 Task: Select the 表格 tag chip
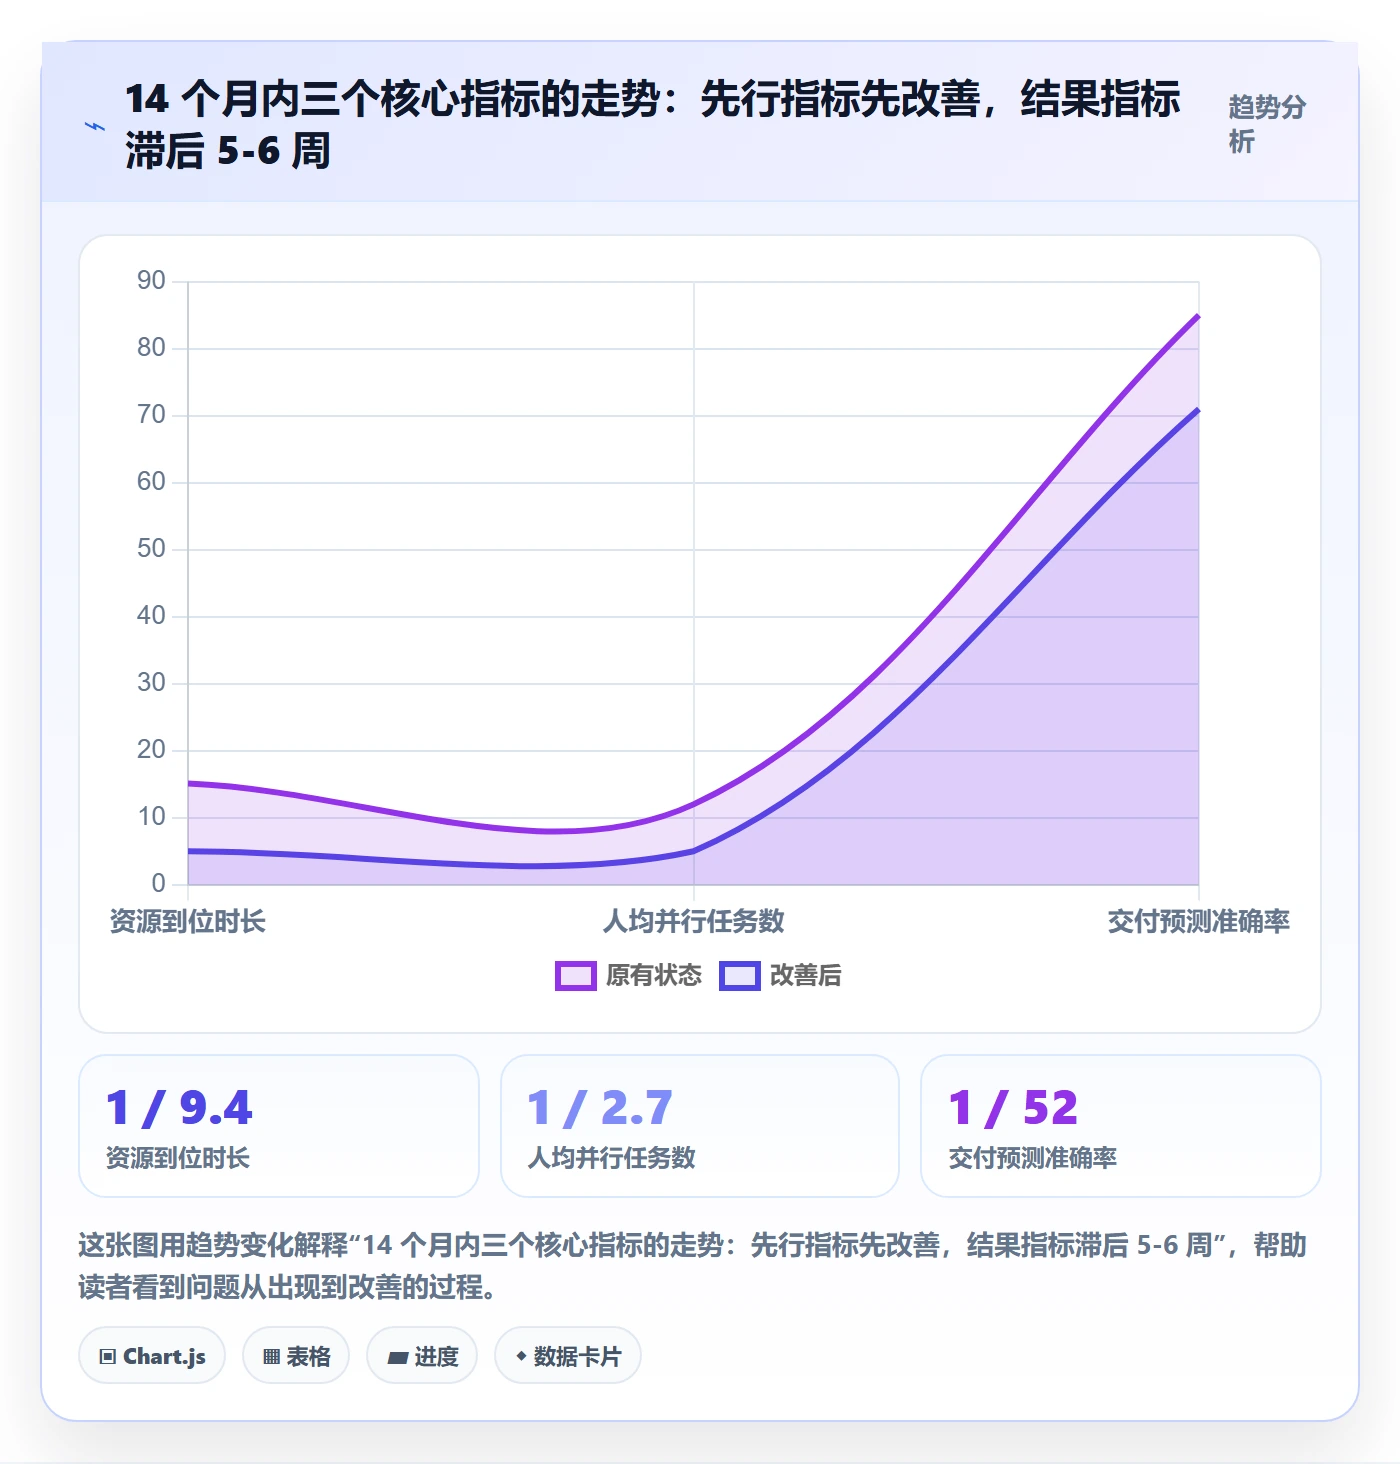(296, 1356)
